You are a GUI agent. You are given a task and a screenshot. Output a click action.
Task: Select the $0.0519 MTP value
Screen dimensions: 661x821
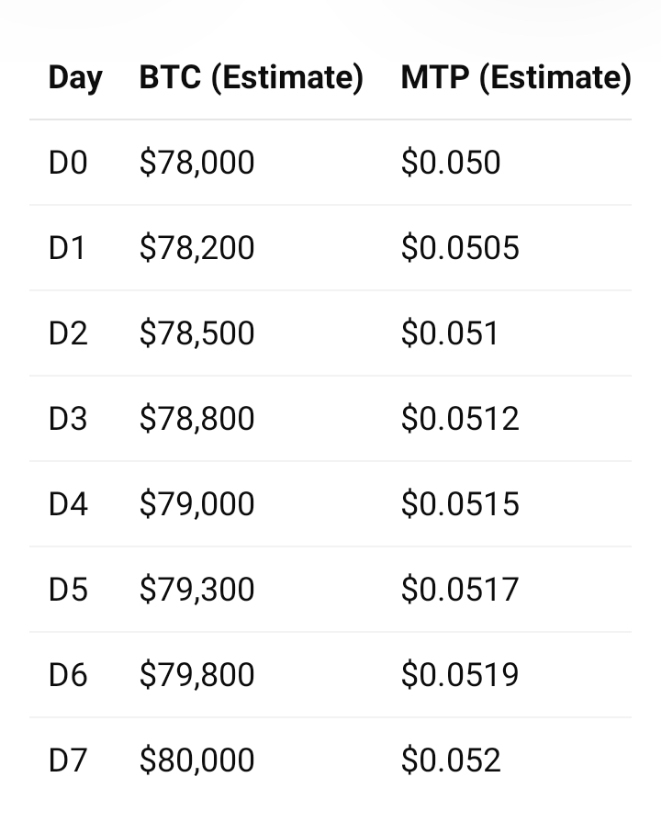click(x=460, y=675)
